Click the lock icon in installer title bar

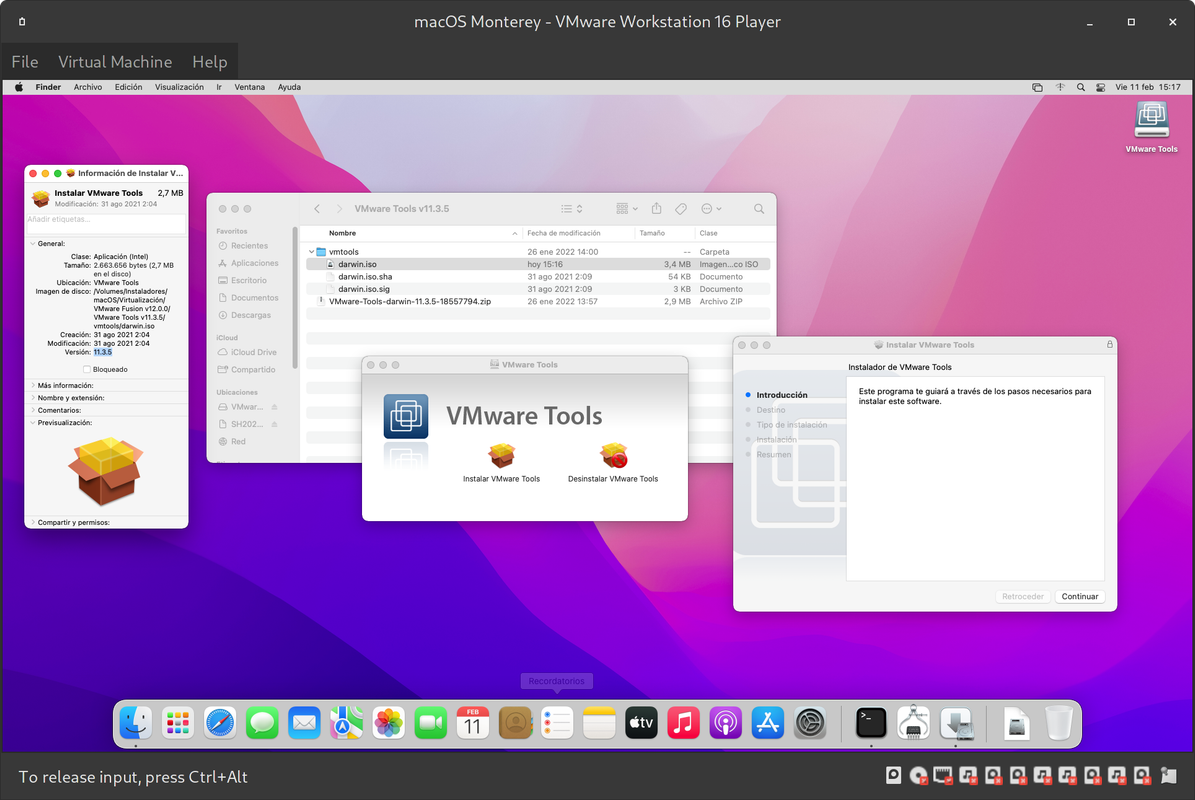pyautogui.click(x=1110, y=344)
